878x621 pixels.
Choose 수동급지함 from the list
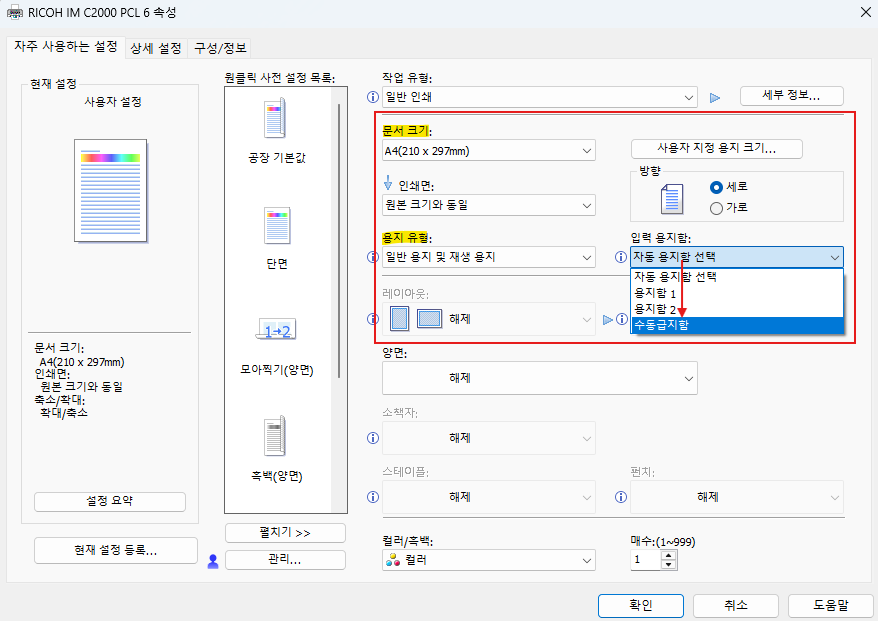(737, 325)
